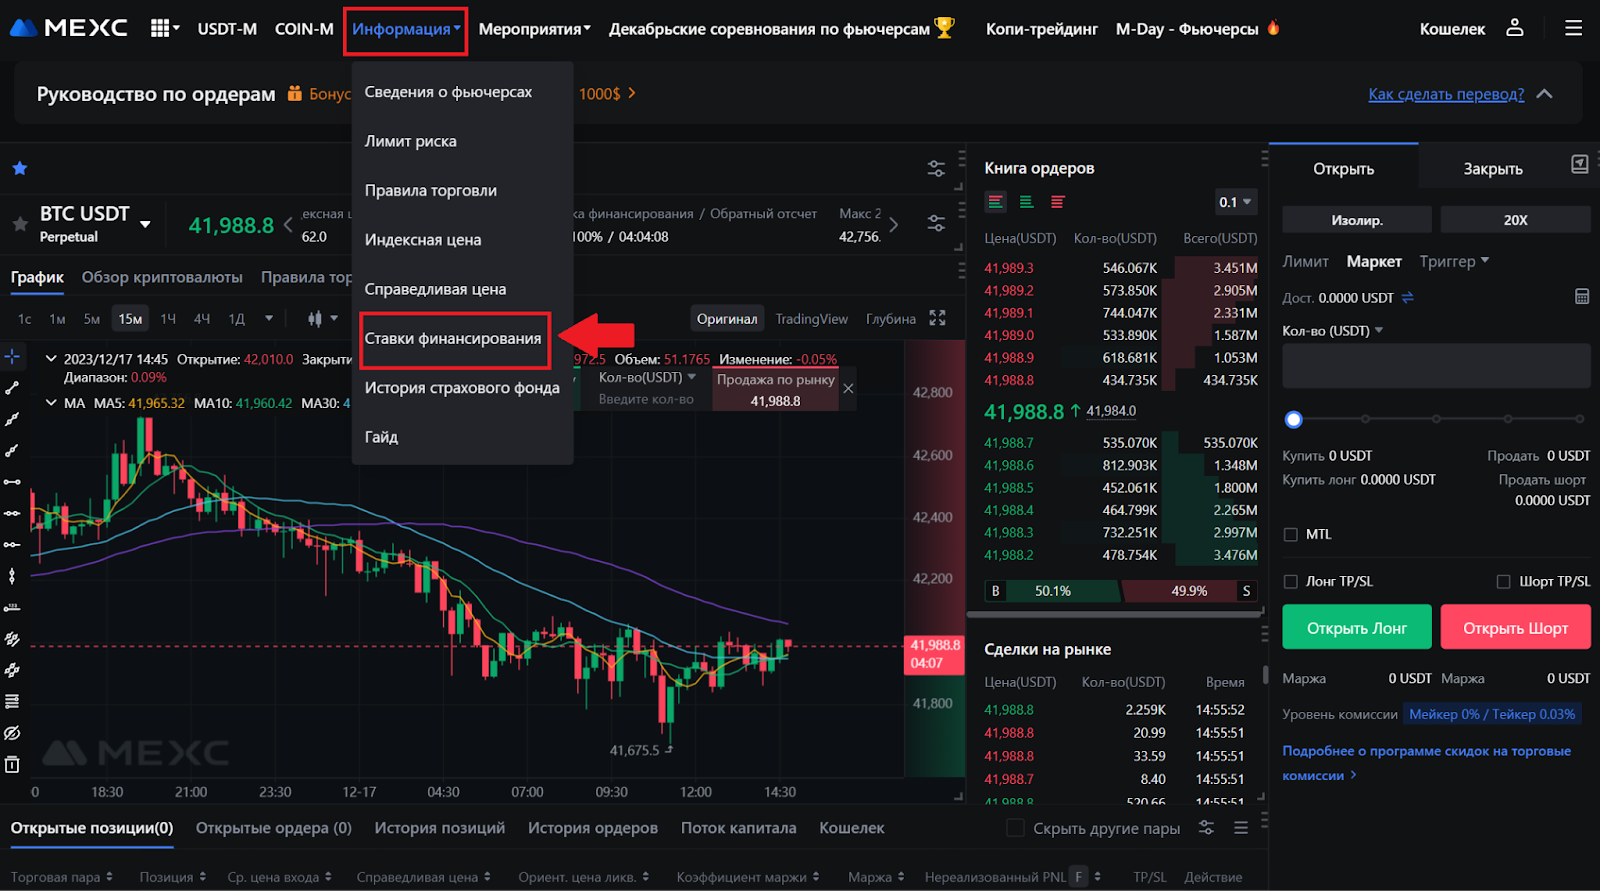Collapse the MA indicator row arrow
The image size is (1600, 891).
tap(51, 403)
